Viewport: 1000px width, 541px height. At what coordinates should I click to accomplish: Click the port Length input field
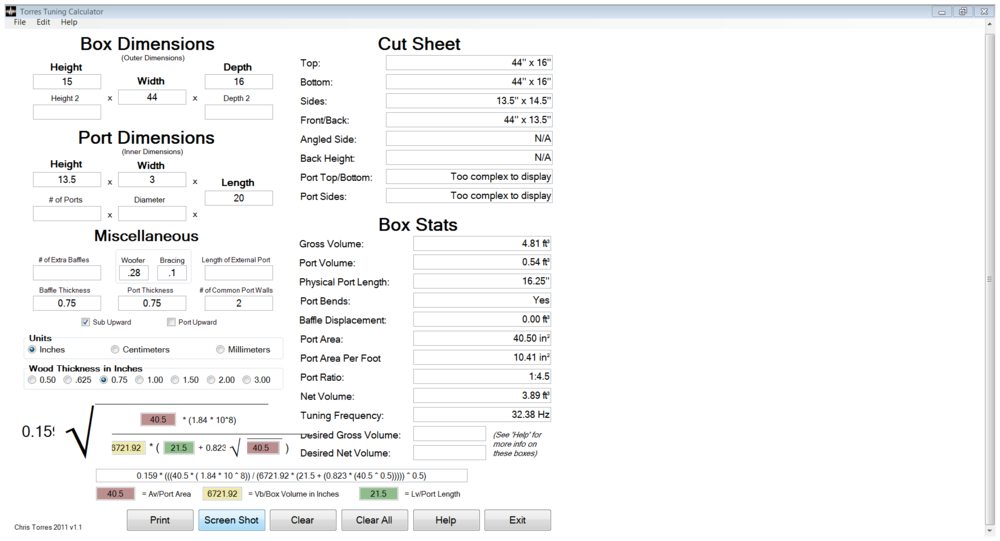click(x=239, y=198)
